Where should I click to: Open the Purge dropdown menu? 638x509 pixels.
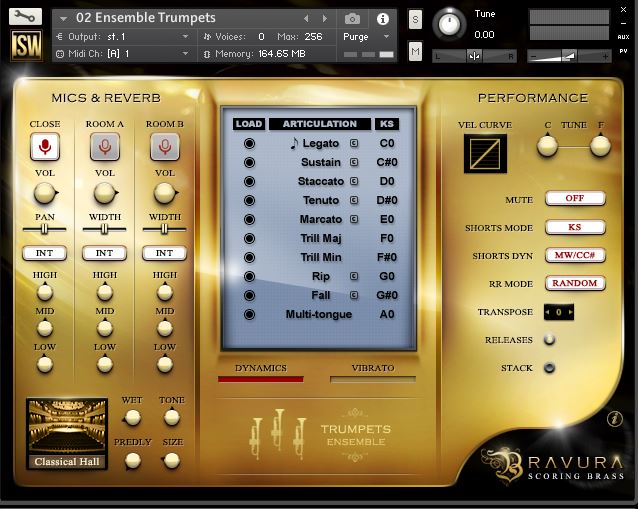(x=367, y=37)
